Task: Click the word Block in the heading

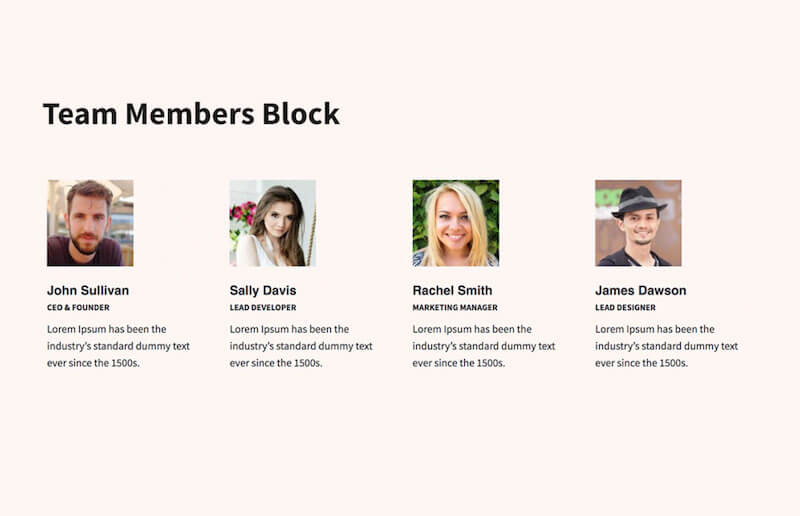Action: 301,114
